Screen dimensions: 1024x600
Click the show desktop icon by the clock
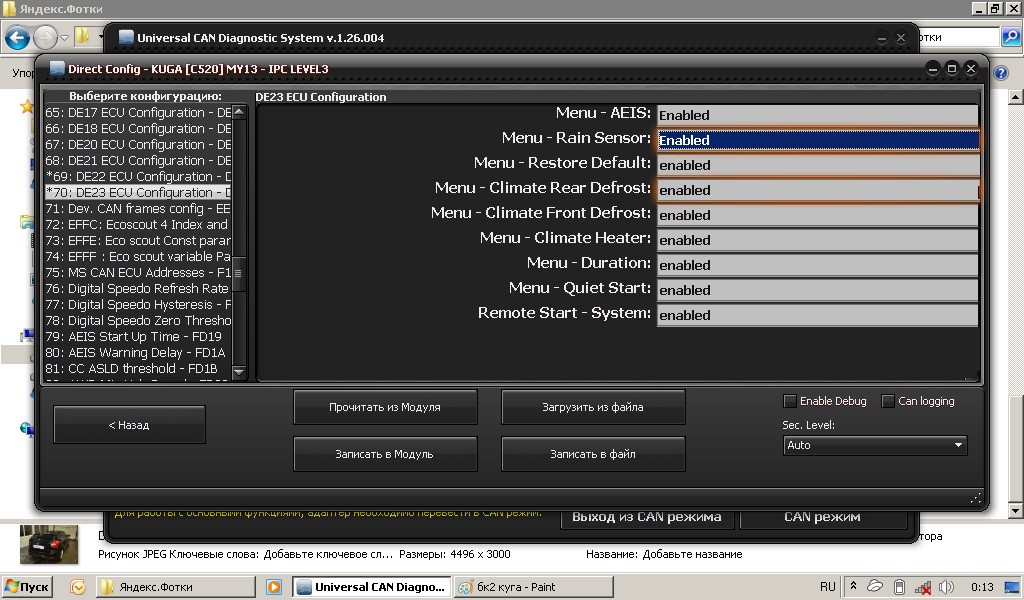pos(1013,587)
